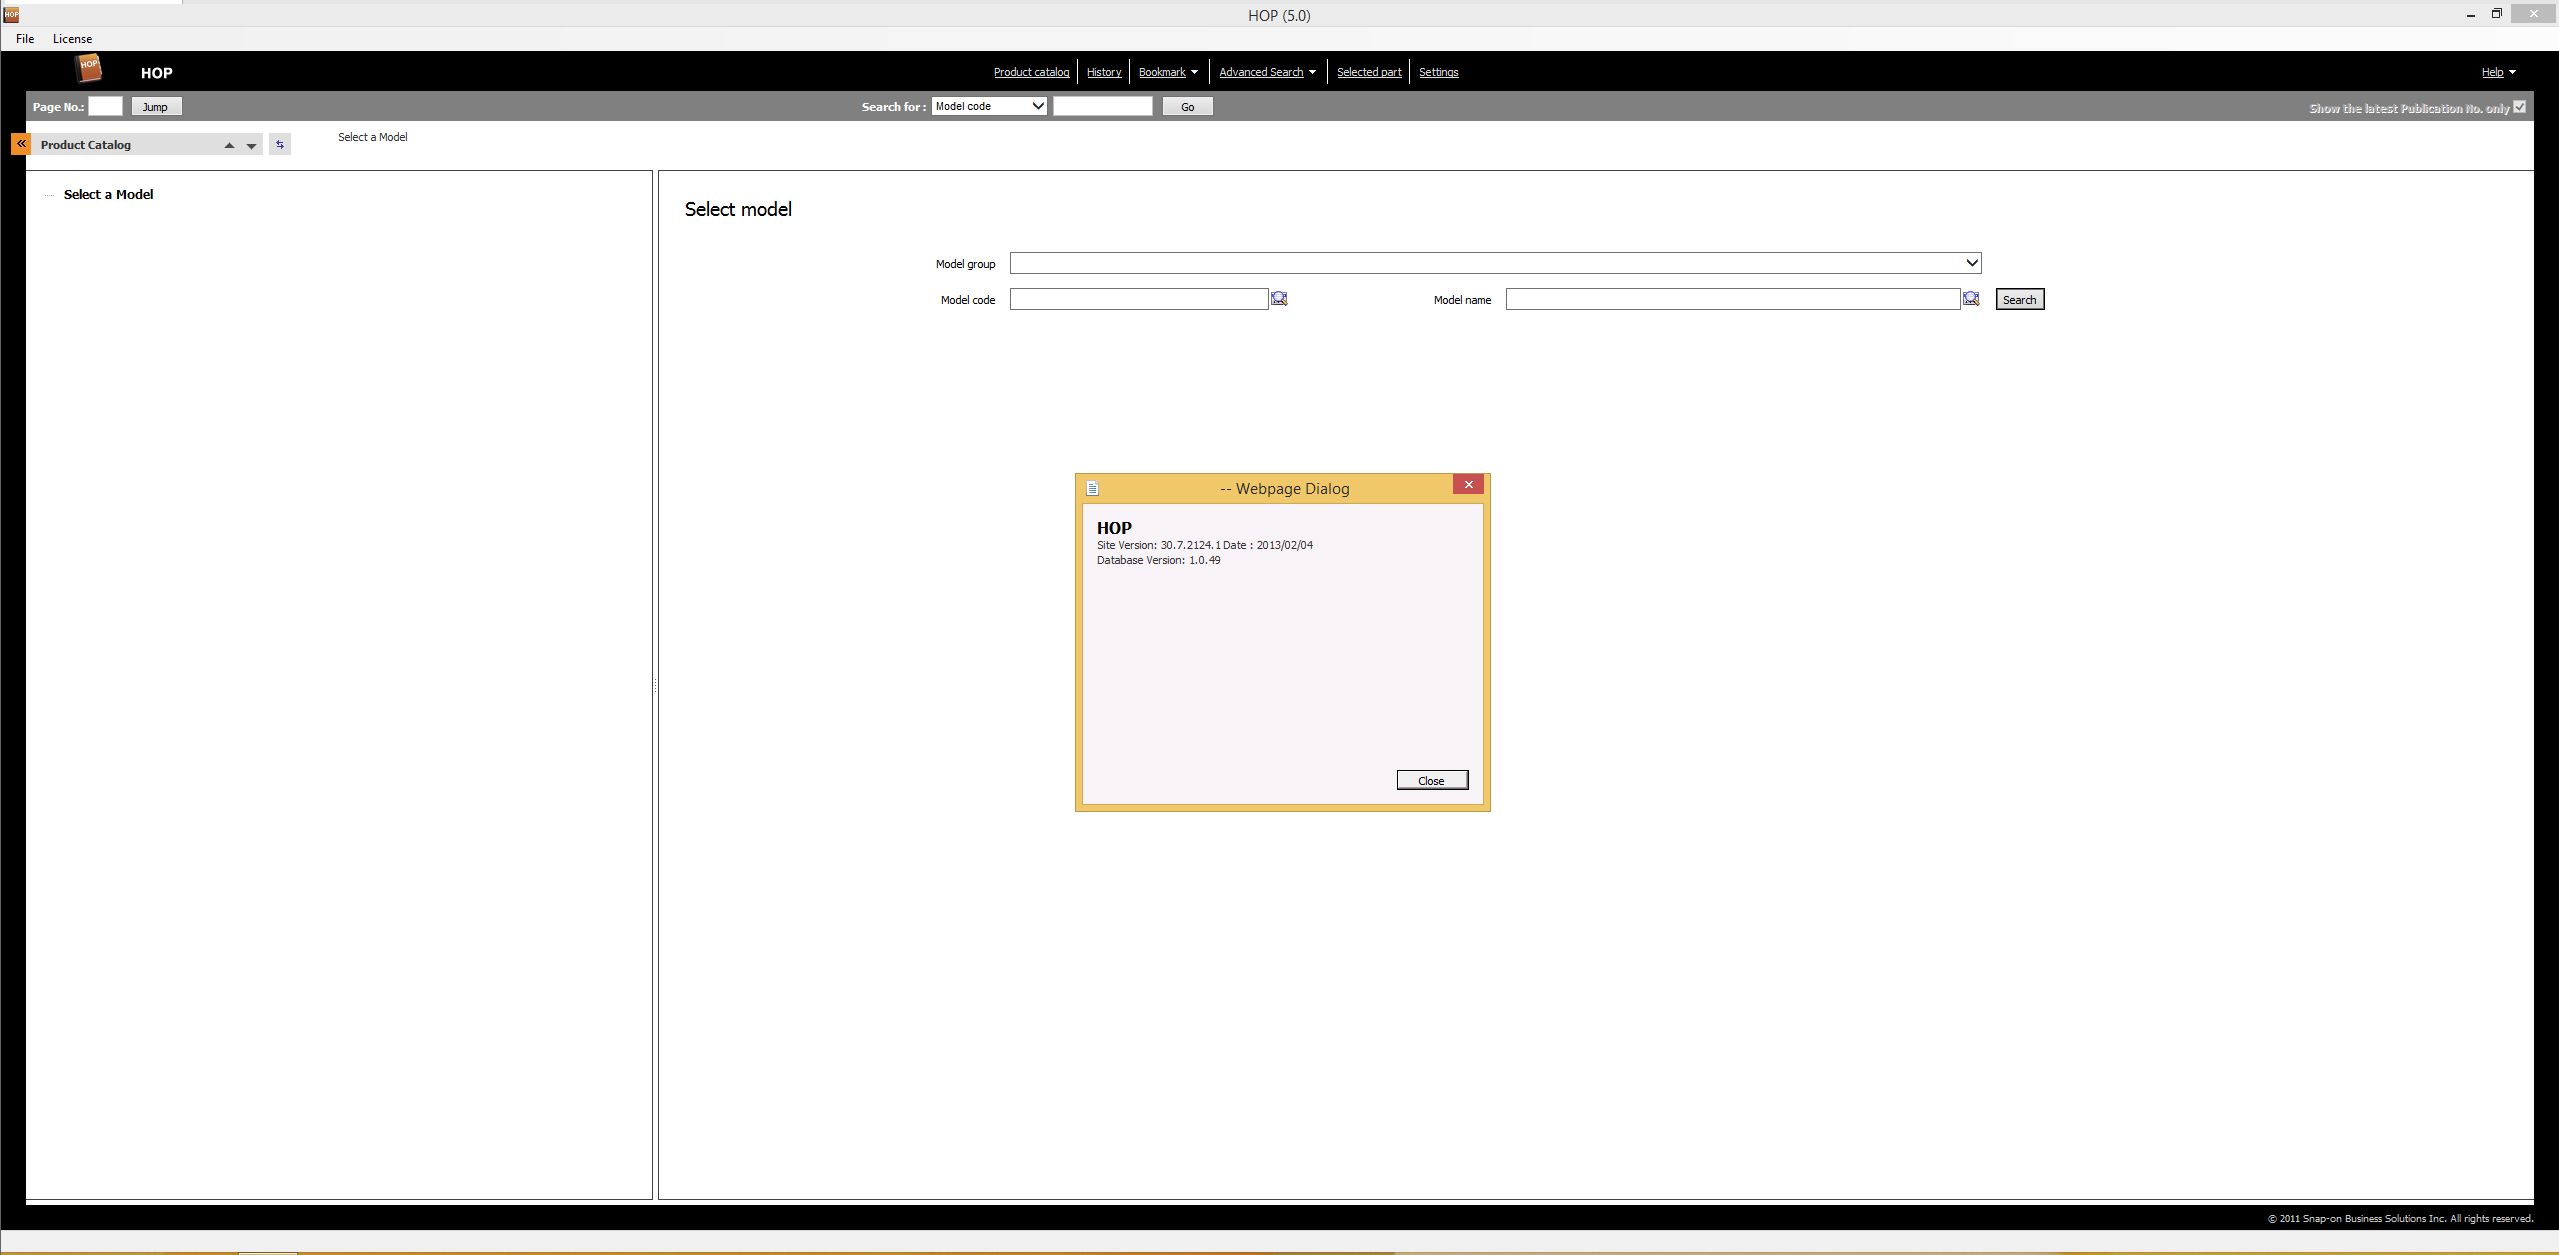
Task: Click the Go button
Action: click(1187, 107)
